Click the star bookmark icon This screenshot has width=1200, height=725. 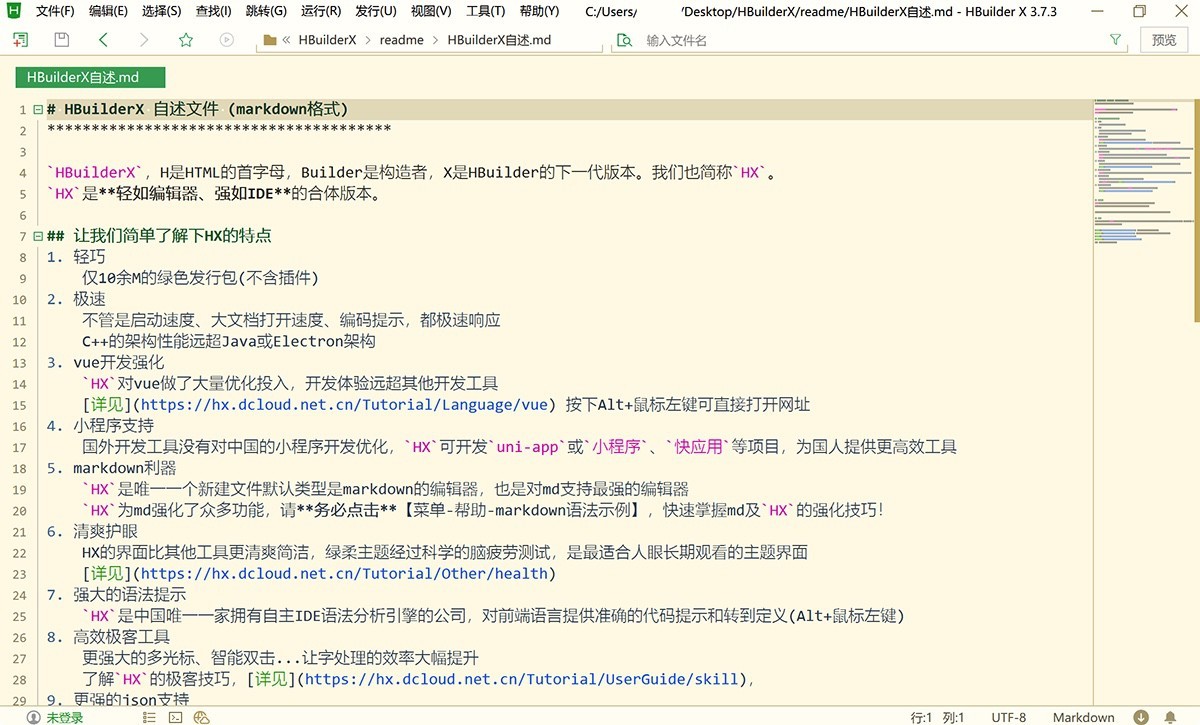click(185, 40)
